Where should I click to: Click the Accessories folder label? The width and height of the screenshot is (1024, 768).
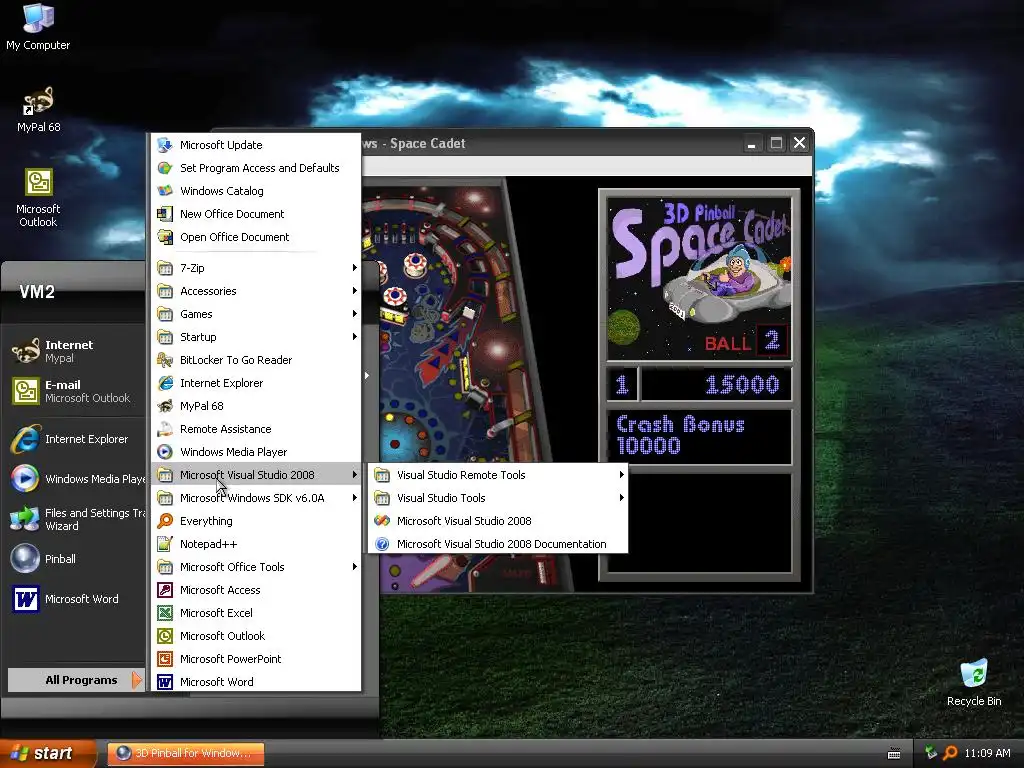(x=208, y=291)
